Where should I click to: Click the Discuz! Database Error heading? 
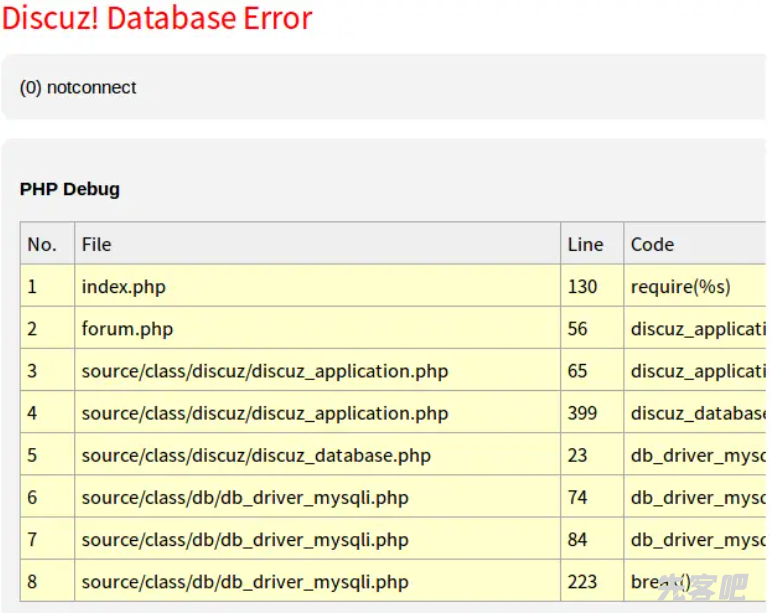point(157,18)
